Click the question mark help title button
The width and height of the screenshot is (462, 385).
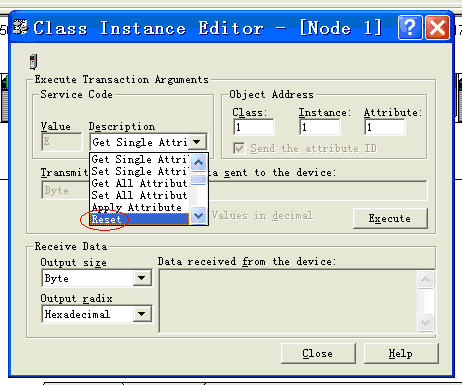410,28
